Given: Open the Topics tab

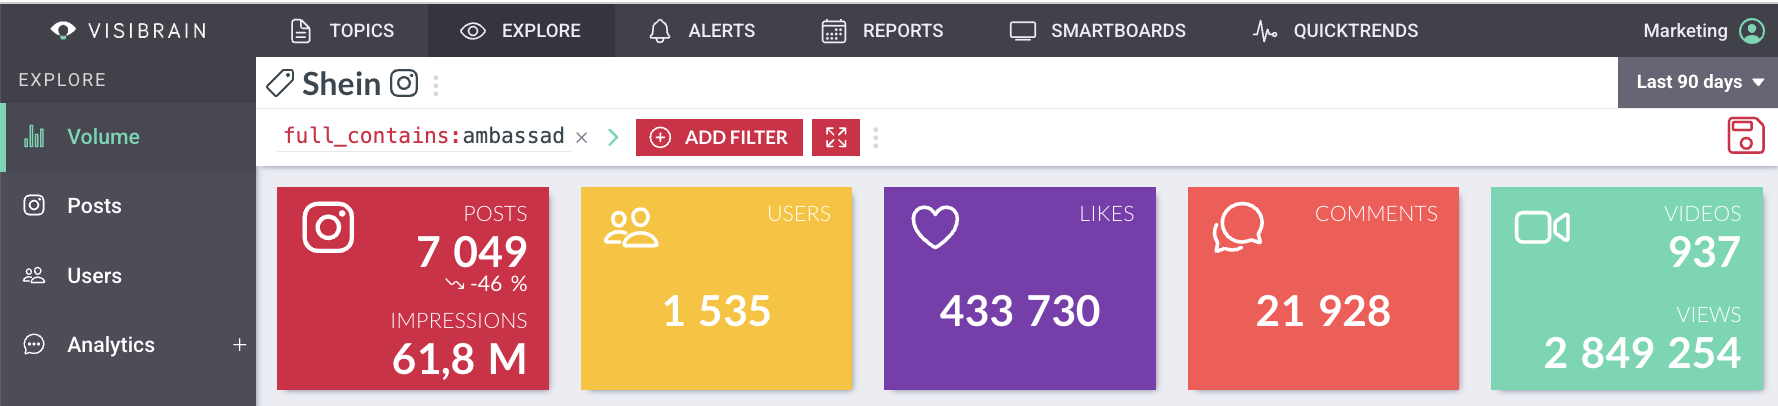Looking at the screenshot, I should pyautogui.click(x=342, y=31).
